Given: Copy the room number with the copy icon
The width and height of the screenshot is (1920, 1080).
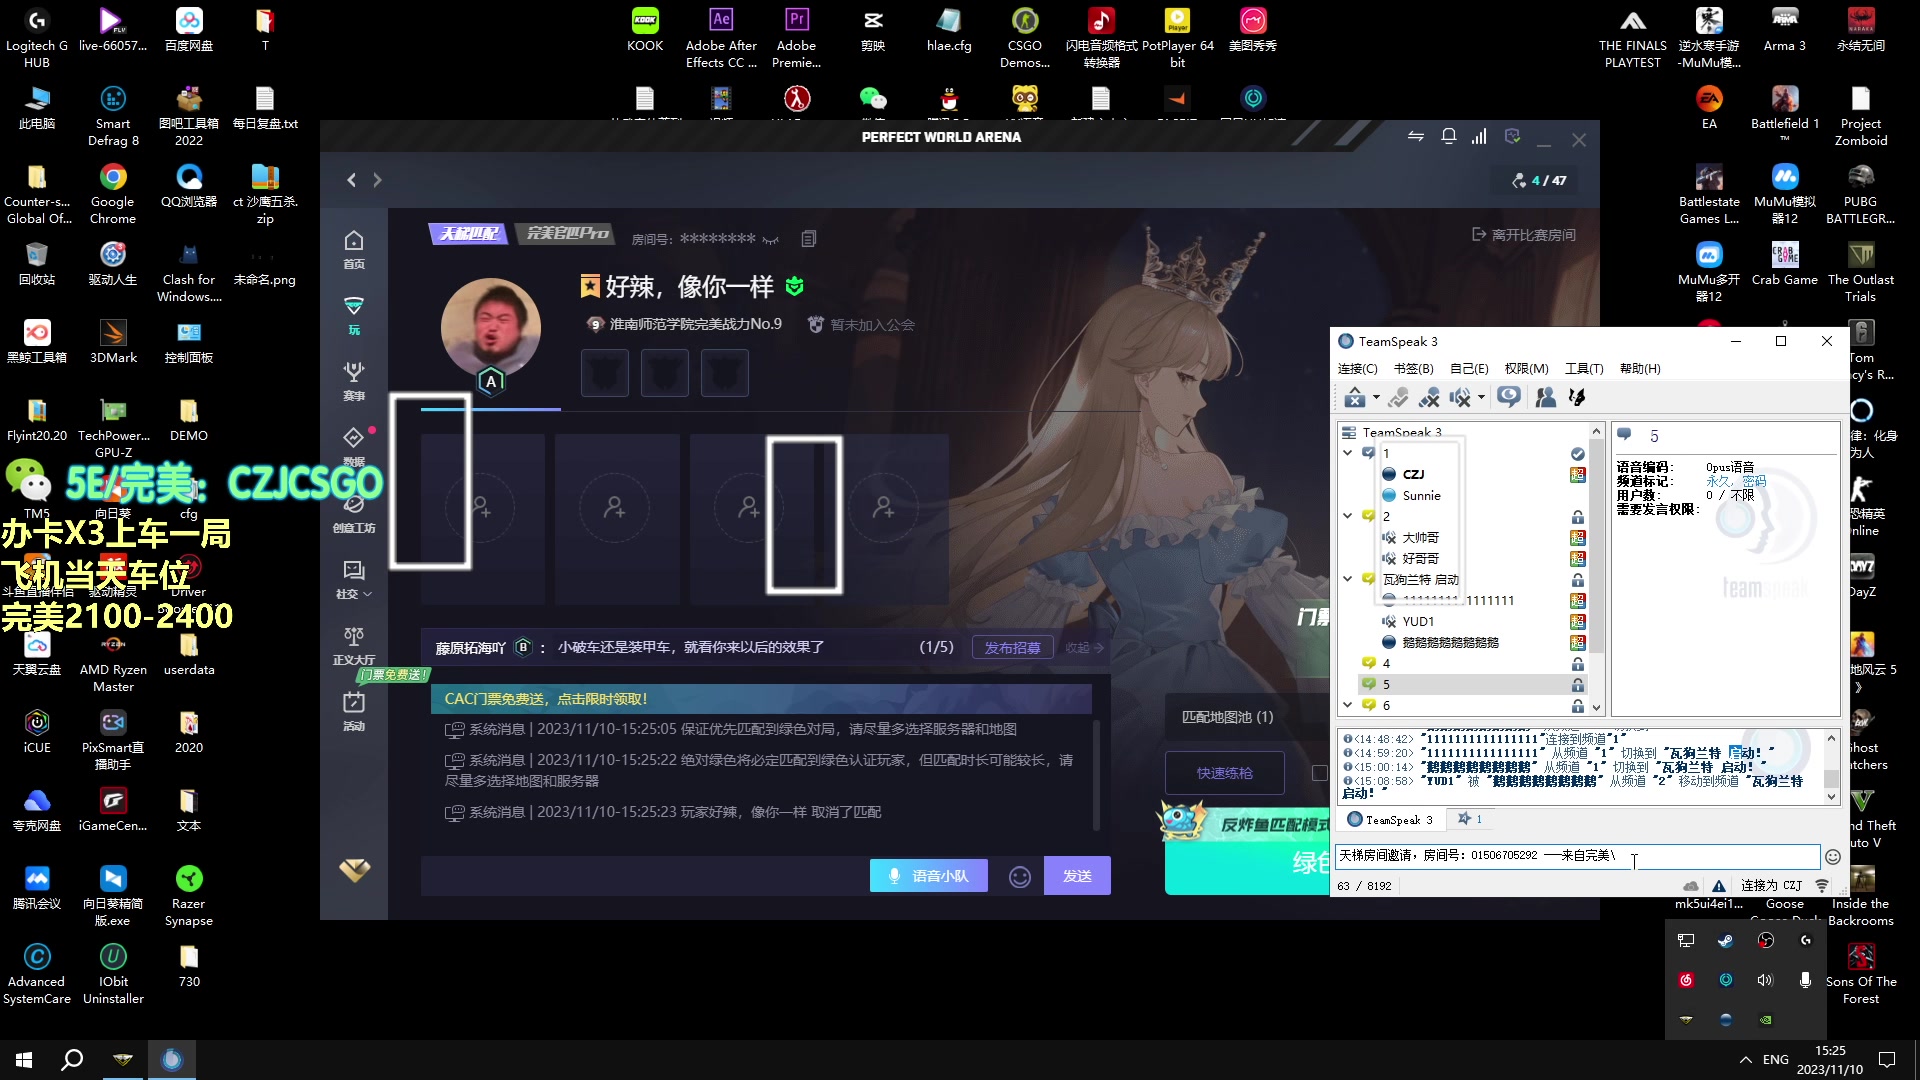Looking at the screenshot, I should (809, 239).
